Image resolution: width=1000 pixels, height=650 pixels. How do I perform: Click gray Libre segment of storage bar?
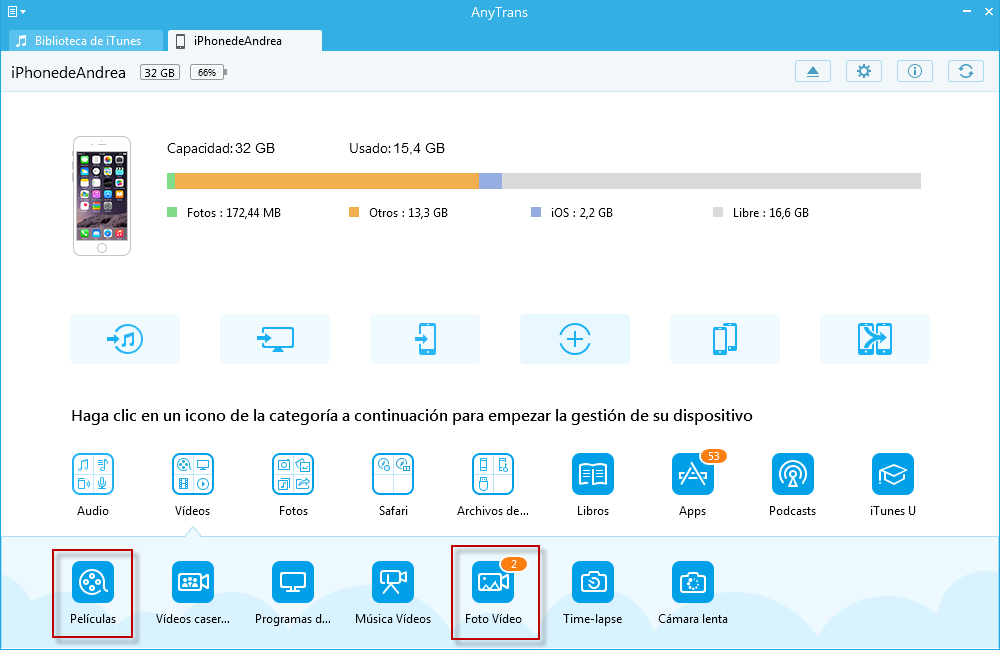pos(711,181)
